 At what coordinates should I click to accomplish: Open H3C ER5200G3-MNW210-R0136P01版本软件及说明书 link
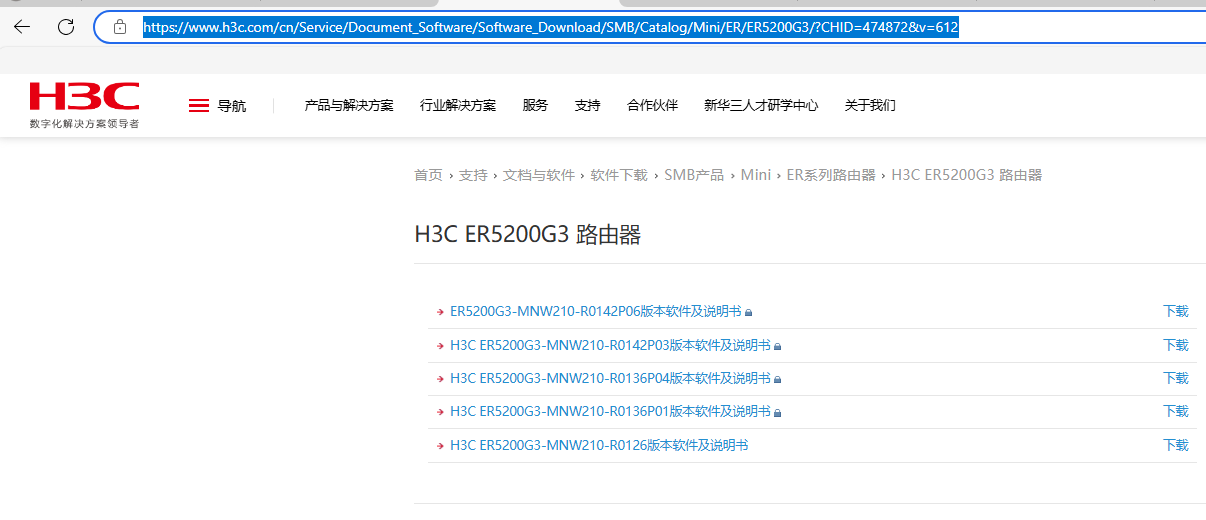[610, 412]
